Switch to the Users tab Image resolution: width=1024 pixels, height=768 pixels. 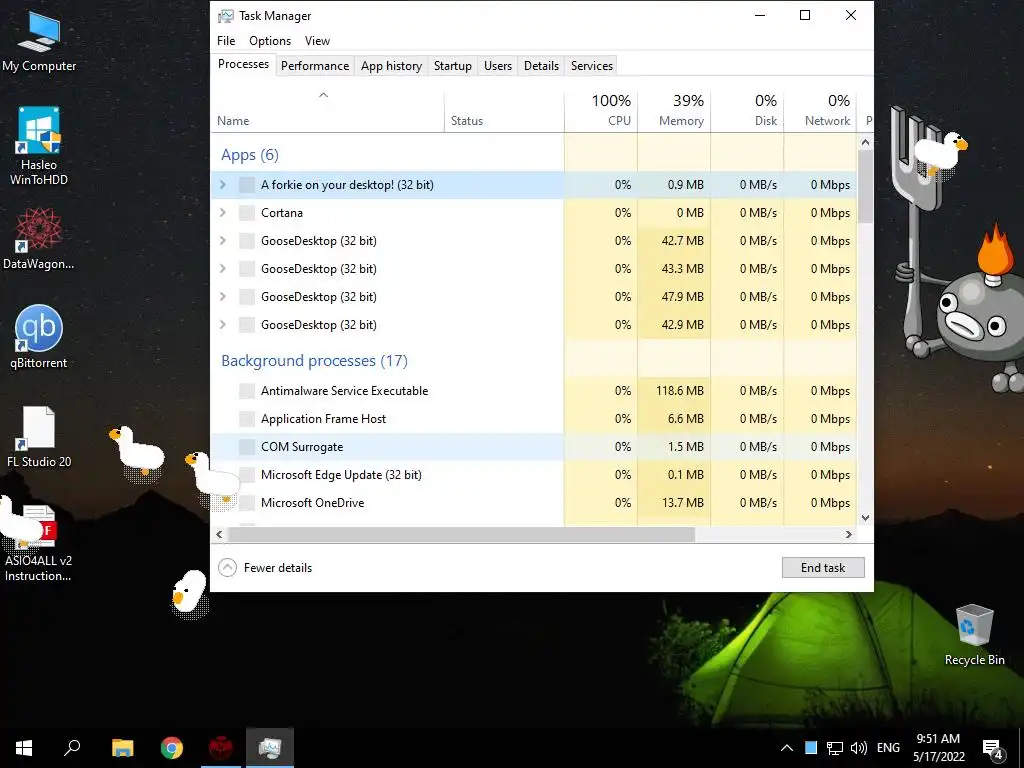coord(498,66)
